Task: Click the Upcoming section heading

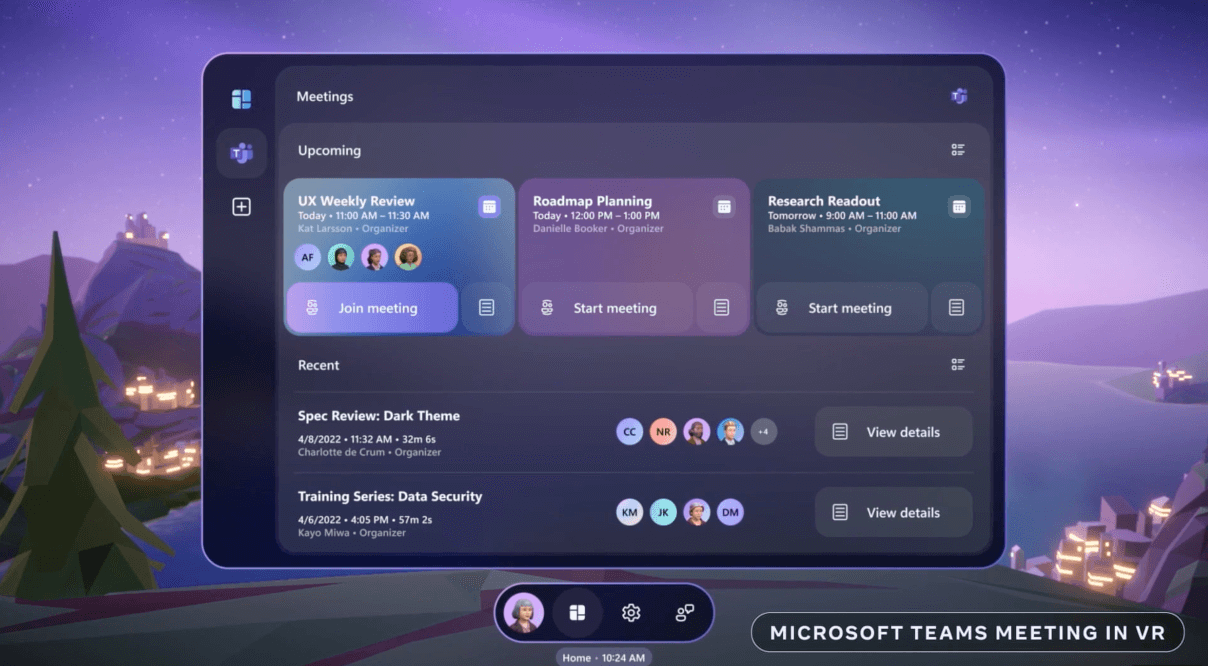Action: coord(329,150)
